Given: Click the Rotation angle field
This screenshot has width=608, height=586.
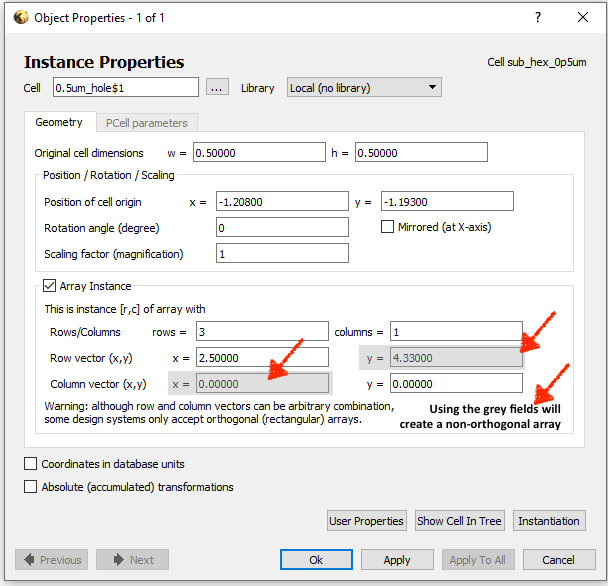Looking at the screenshot, I should [282, 227].
